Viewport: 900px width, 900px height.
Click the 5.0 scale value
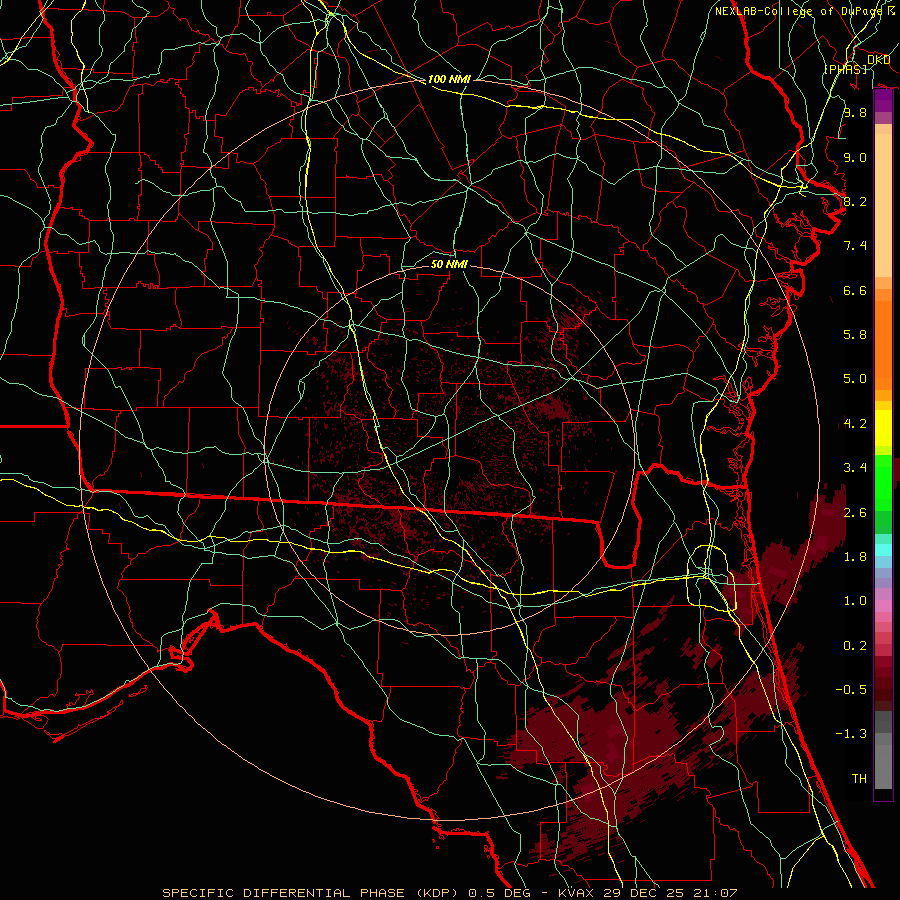click(x=855, y=379)
